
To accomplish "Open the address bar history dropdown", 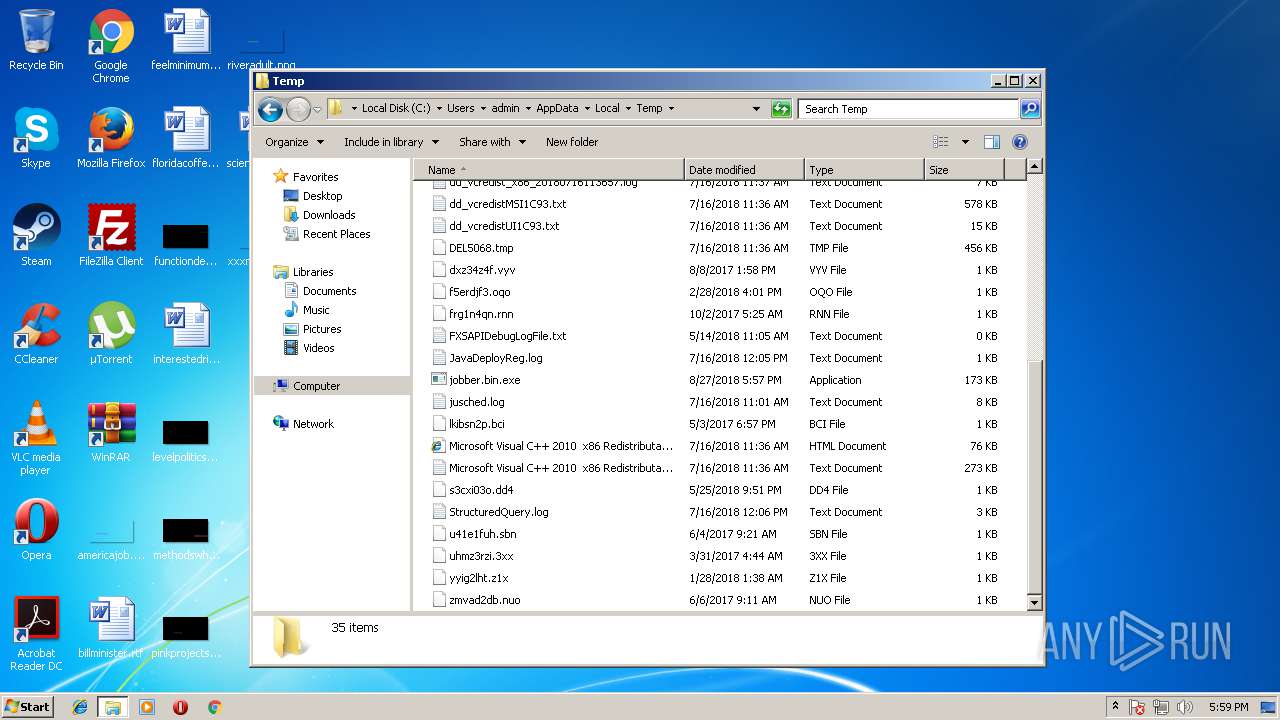I will (x=756, y=109).
